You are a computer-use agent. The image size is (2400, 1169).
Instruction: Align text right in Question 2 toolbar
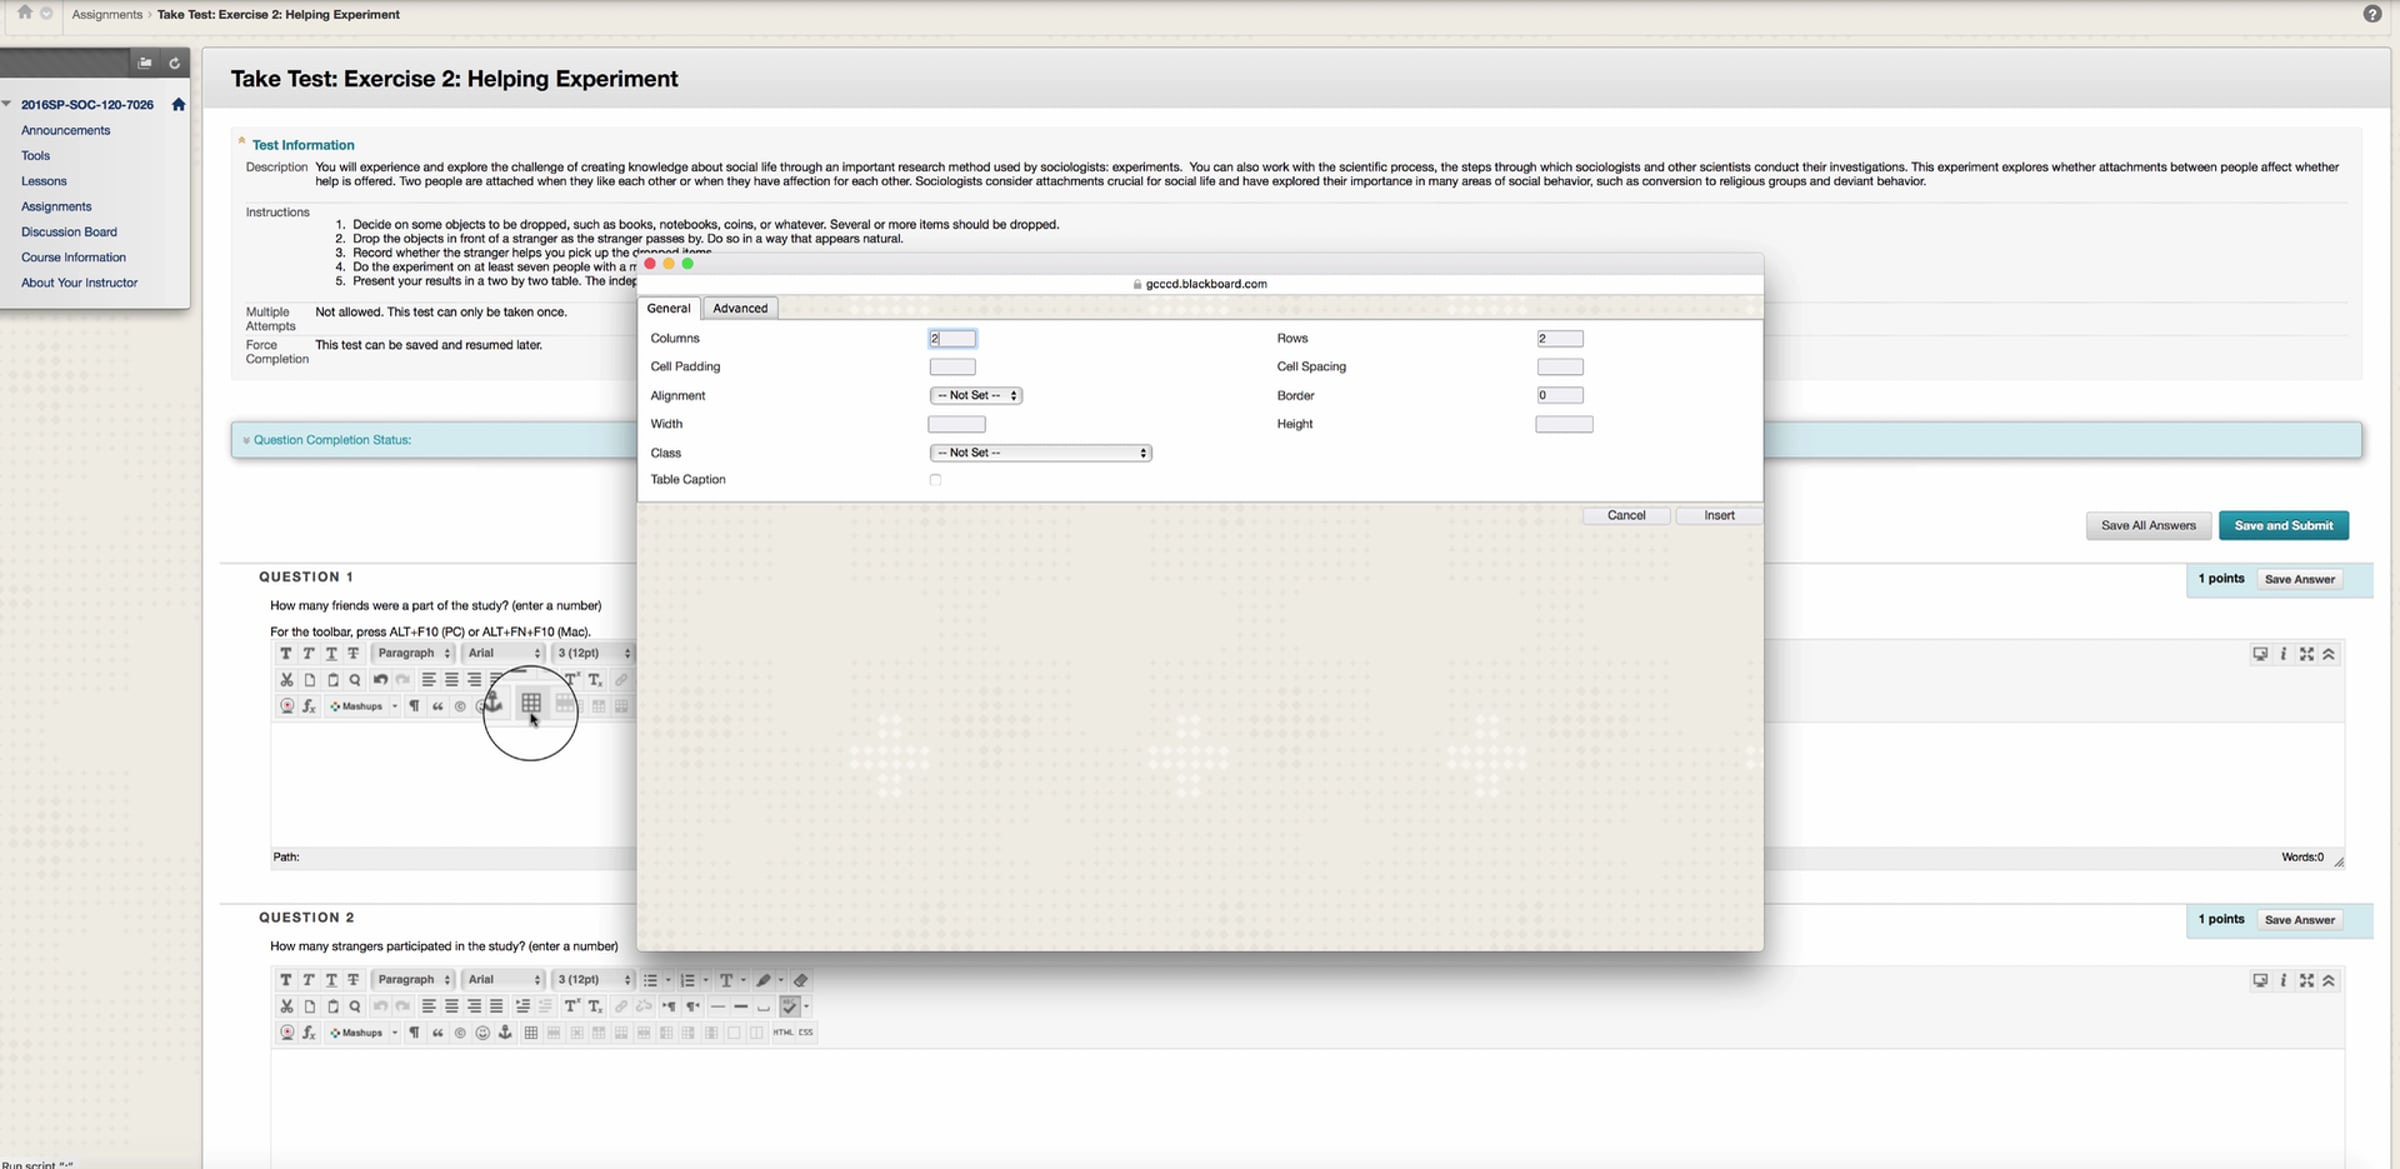(474, 1006)
